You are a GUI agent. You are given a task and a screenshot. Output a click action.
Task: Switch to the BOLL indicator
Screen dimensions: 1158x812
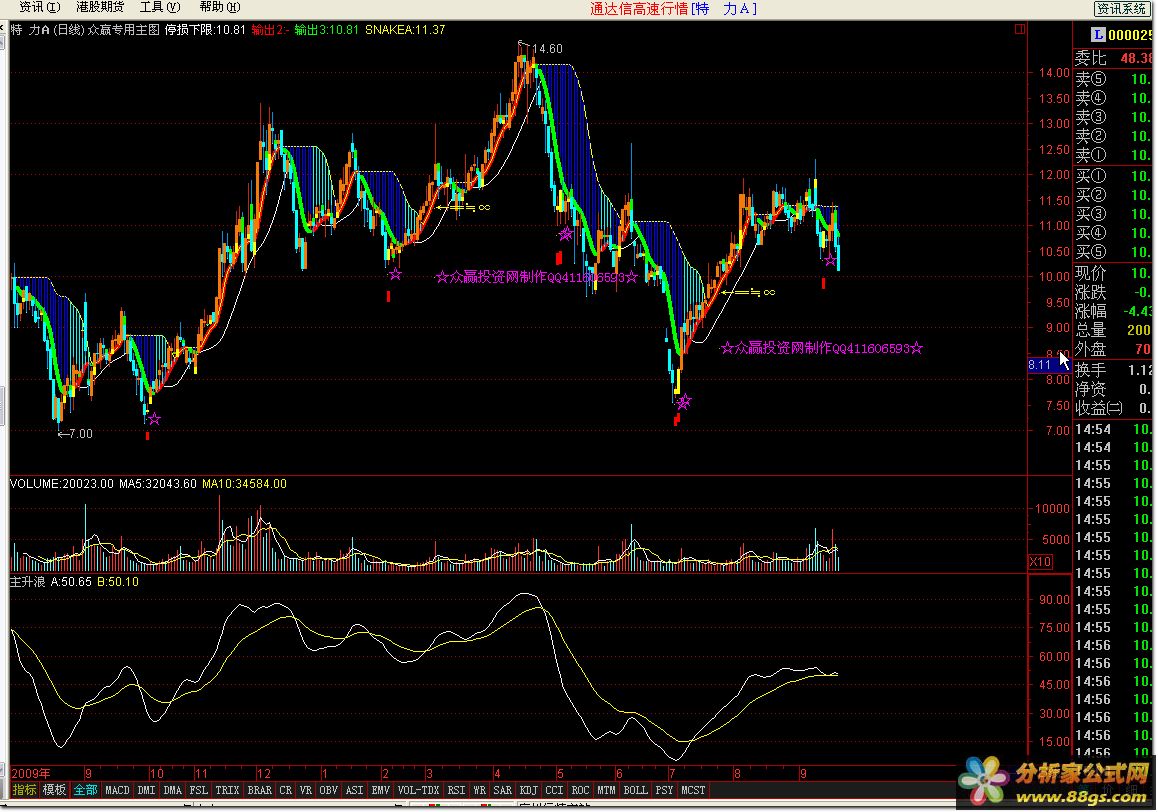[635, 791]
